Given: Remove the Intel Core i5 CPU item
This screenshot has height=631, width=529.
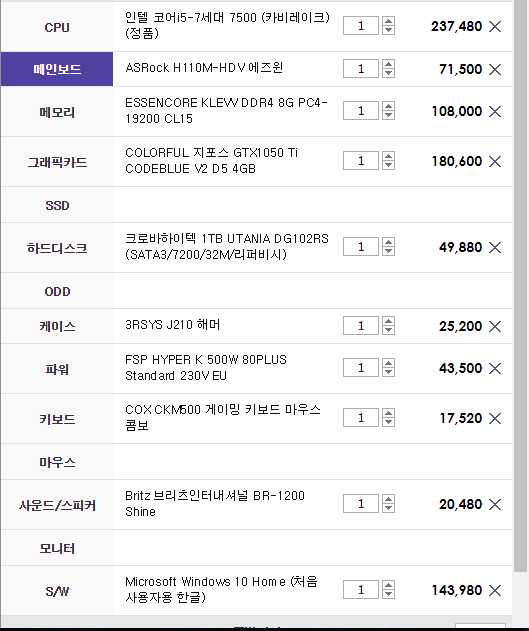Looking at the screenshot, I should tap(495, 27).
